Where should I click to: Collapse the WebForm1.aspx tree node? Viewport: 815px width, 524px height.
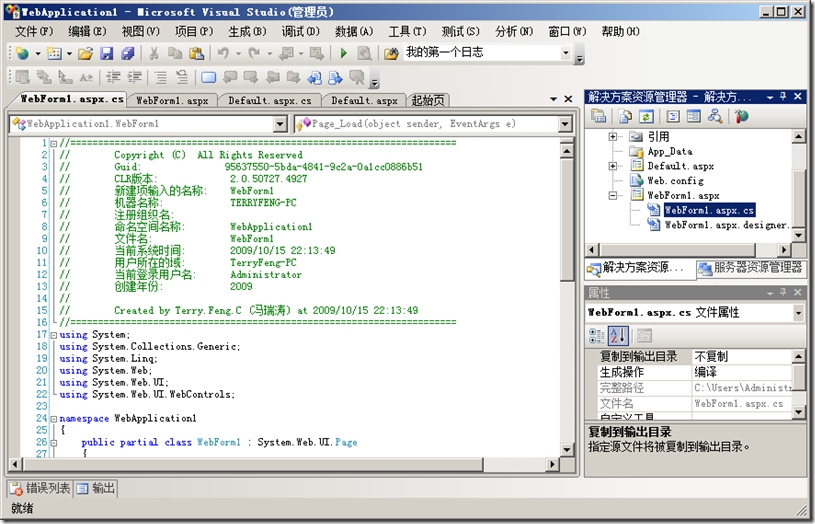(613, 196)
